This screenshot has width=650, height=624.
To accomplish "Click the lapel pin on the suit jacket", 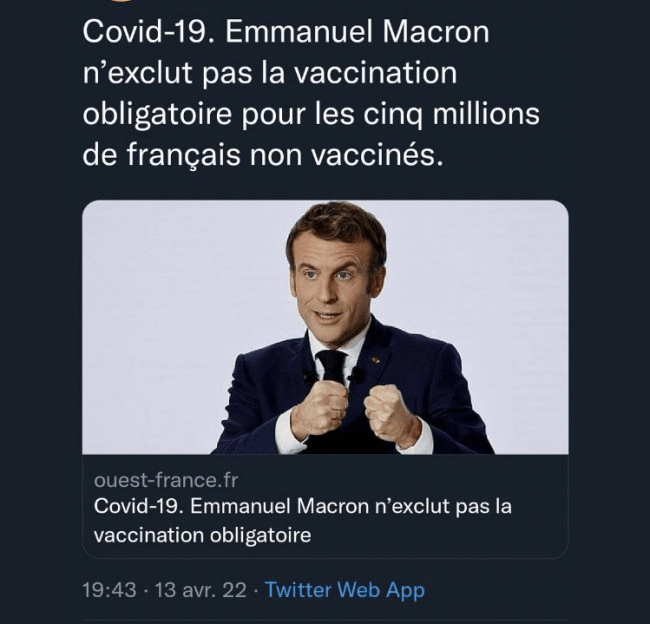I will 376,359.
